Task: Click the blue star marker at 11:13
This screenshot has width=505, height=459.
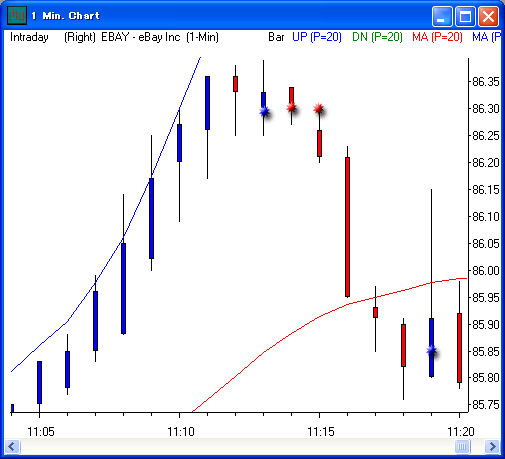Action: click(264, 111)
